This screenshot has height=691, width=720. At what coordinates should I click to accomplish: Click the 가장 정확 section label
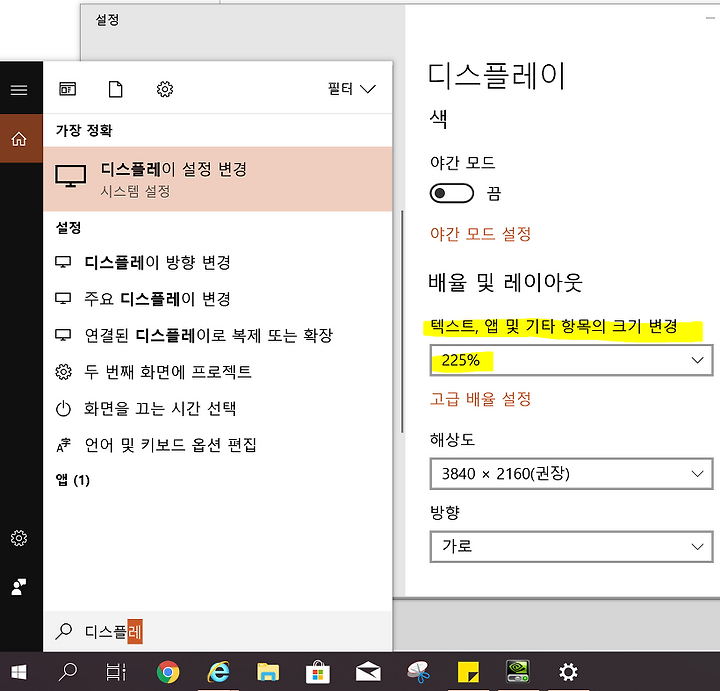coord(84,130)
